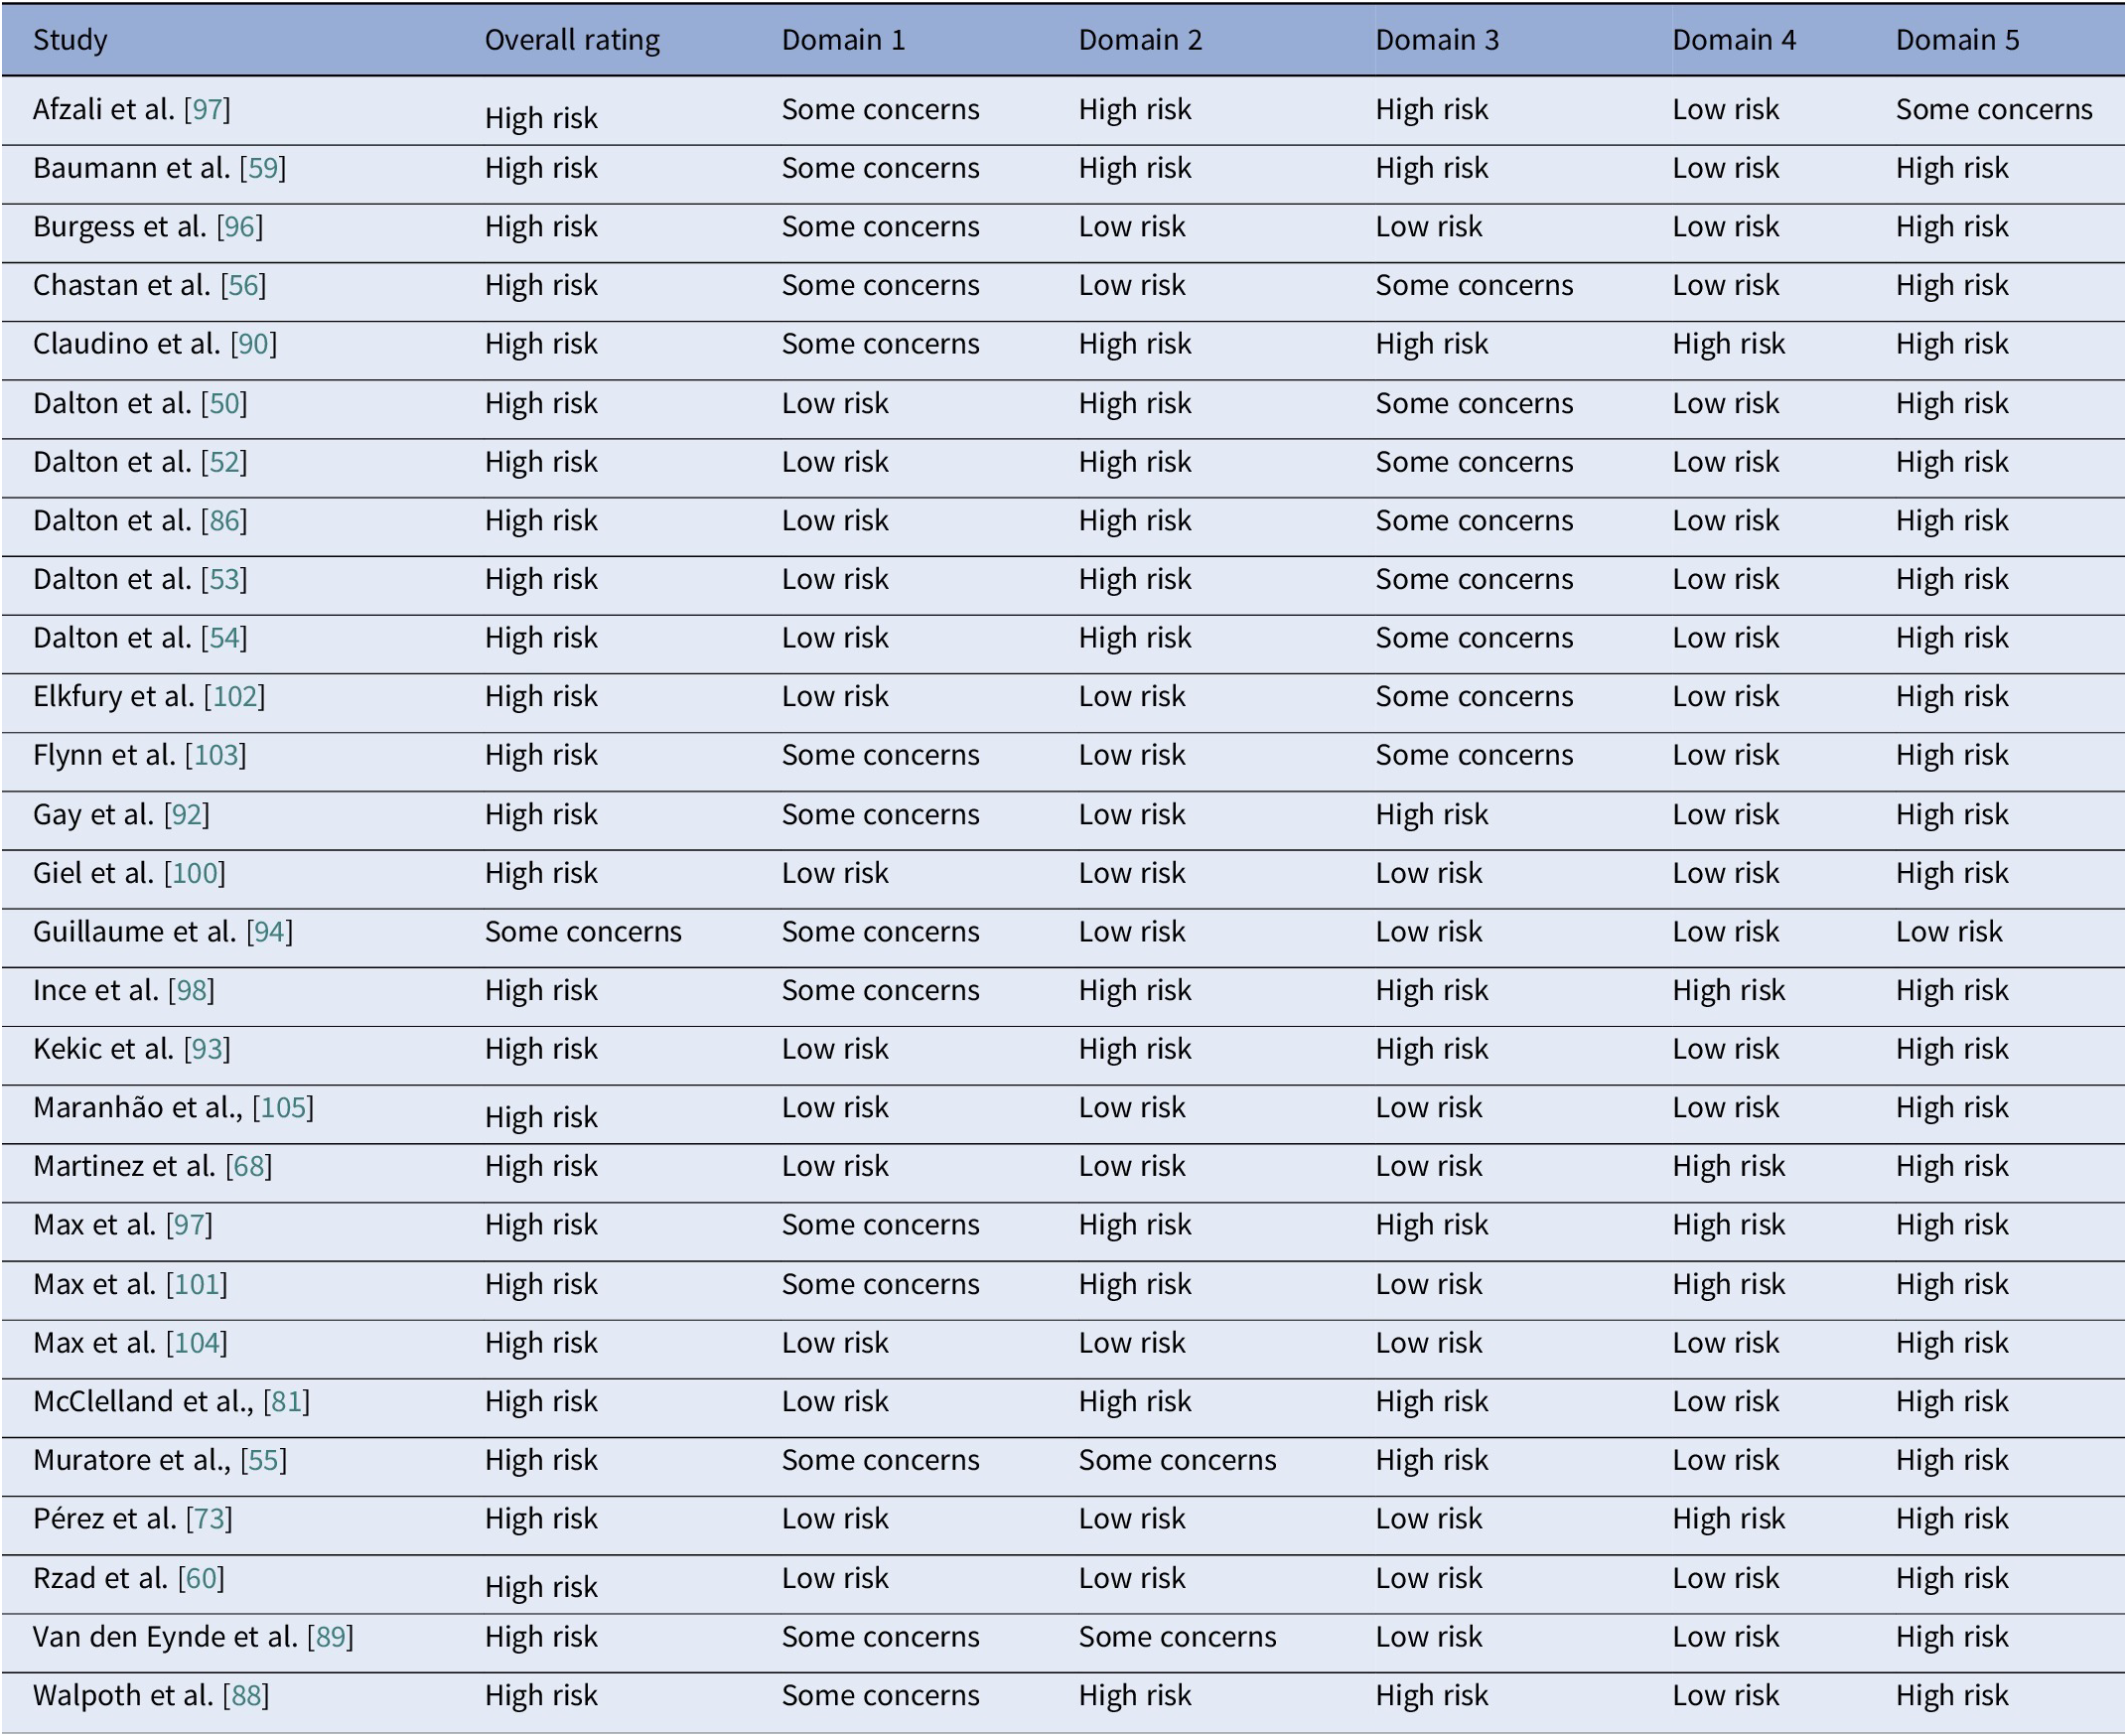
Task: Open Max et al. reference 101
Action: coord(197,1284)
